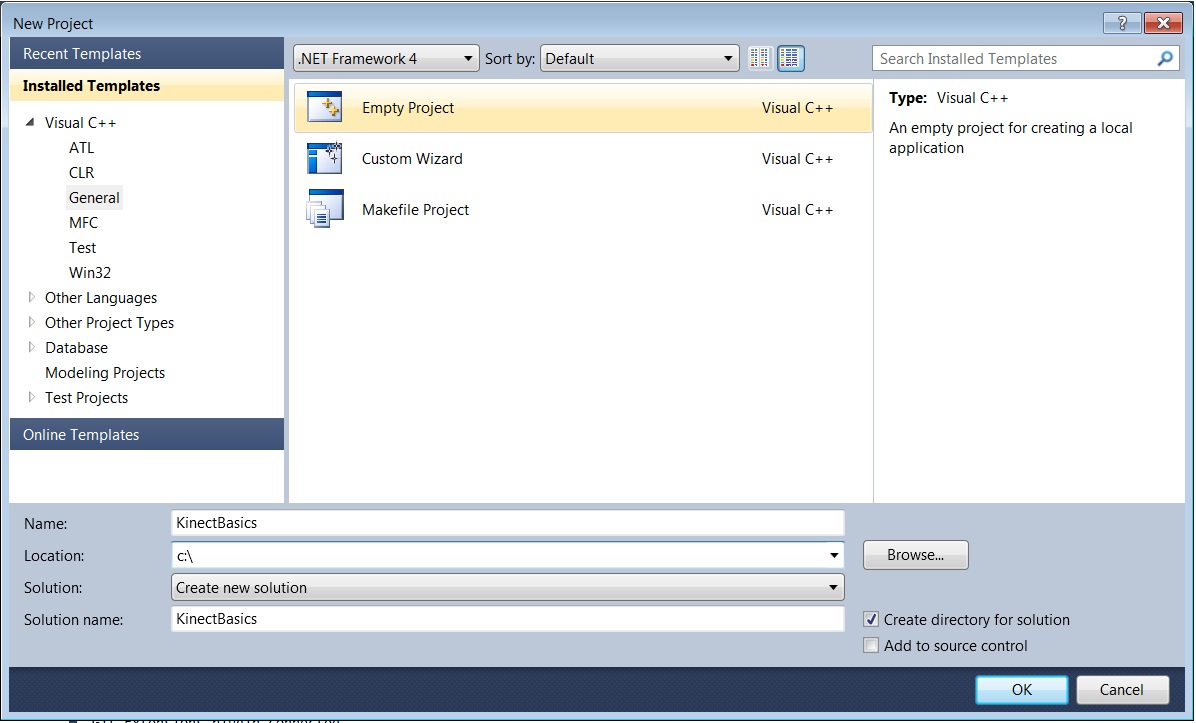Click the Cancel button
Image resolution: width=1196 pixels, height=723 pixels.
coord(1121,689)
